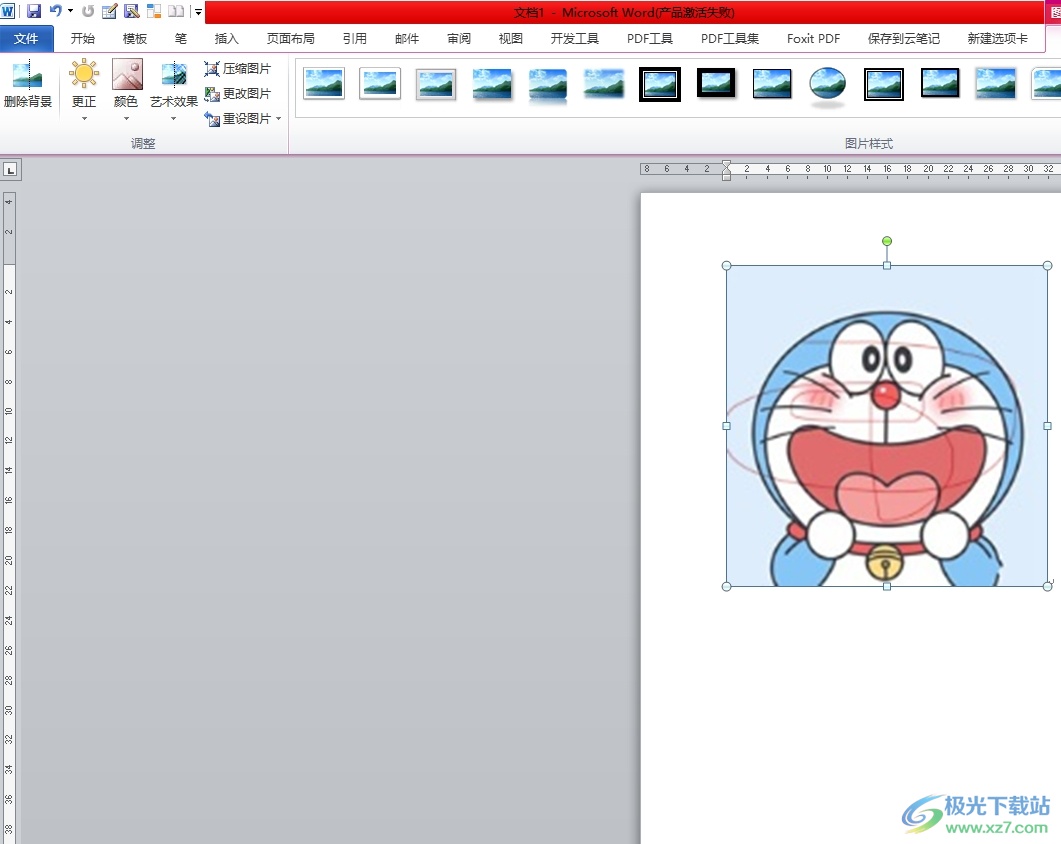Click the bottom-left corner handle of the picture
This screenshot has height=844, width=1061.
[x=727, y=587]
